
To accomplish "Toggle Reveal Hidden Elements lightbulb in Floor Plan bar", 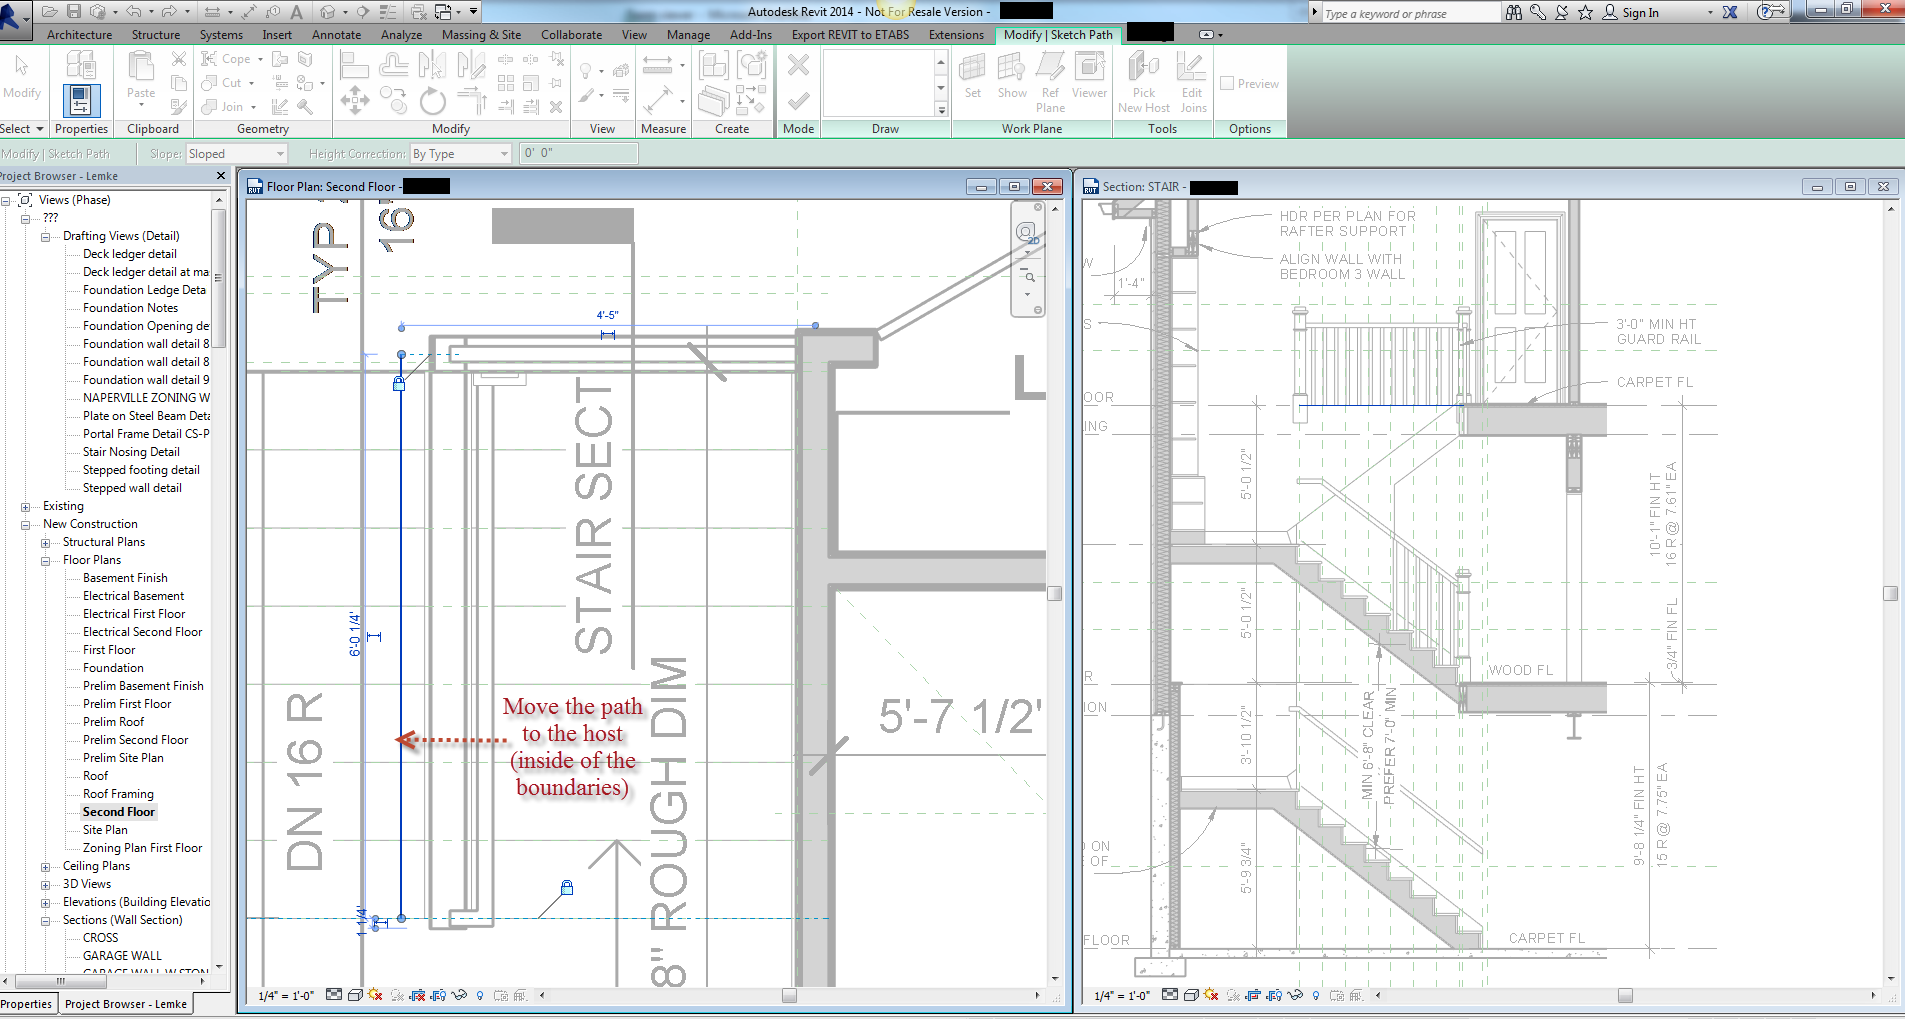I will pos(480,995).
